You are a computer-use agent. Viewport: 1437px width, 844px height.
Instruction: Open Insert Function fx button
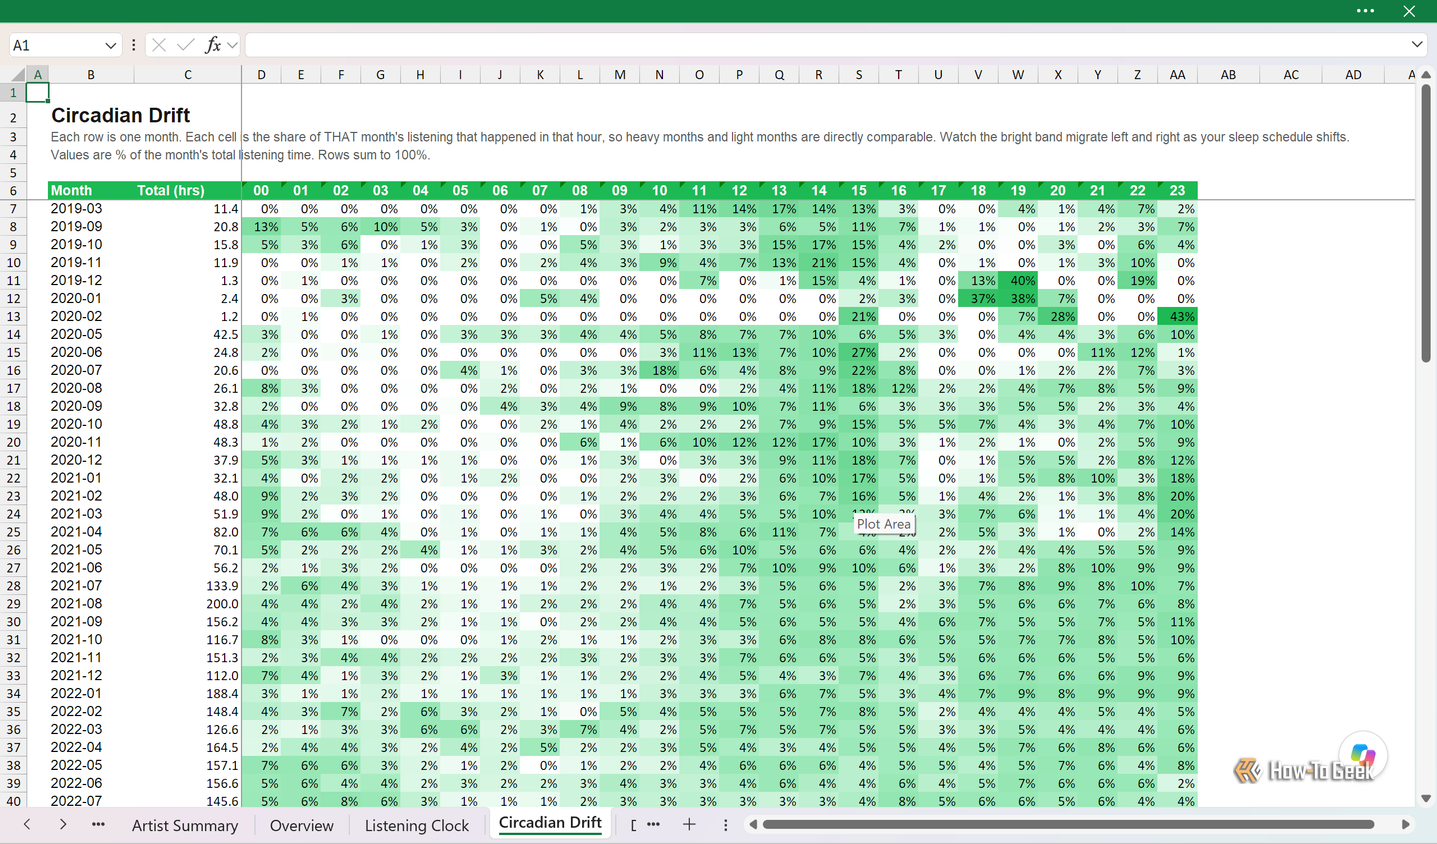click(212, 45)
